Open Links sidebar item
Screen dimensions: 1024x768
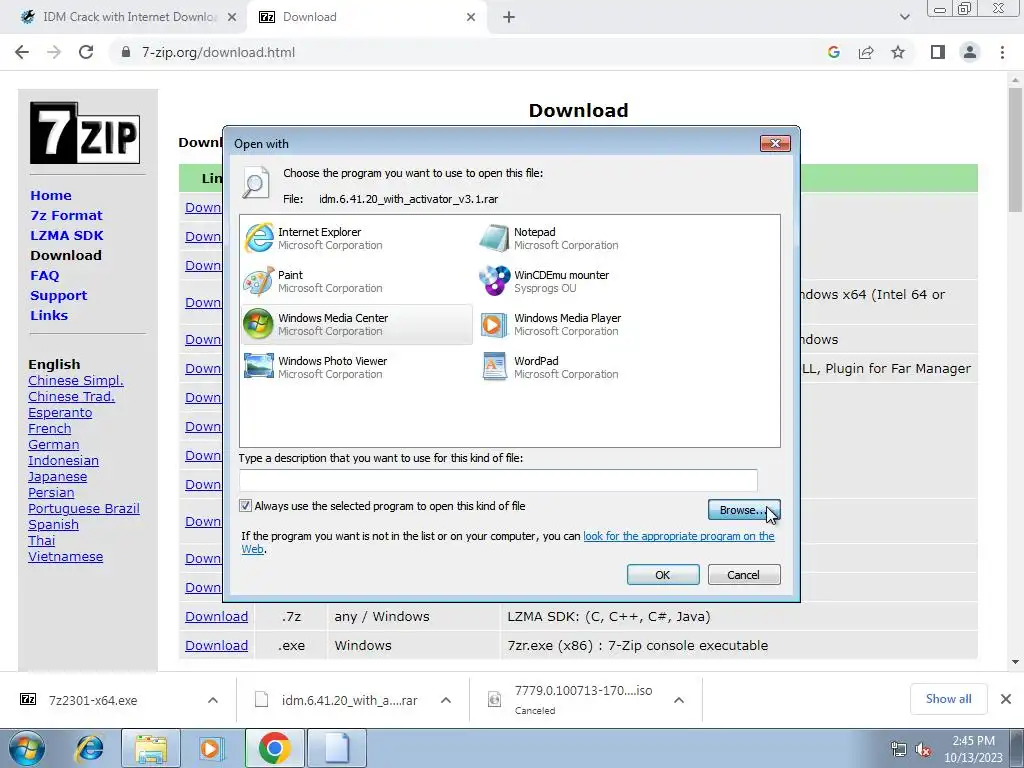(x=49, y=315)
